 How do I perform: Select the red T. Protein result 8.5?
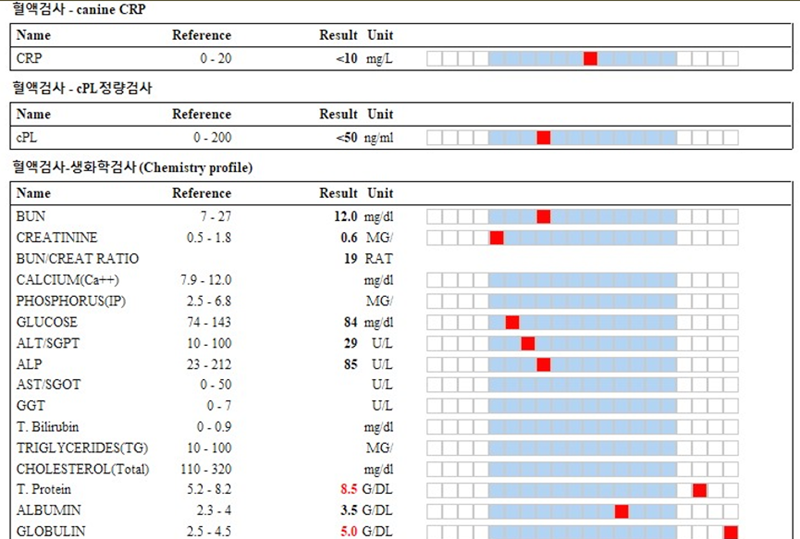pos(349,489)
